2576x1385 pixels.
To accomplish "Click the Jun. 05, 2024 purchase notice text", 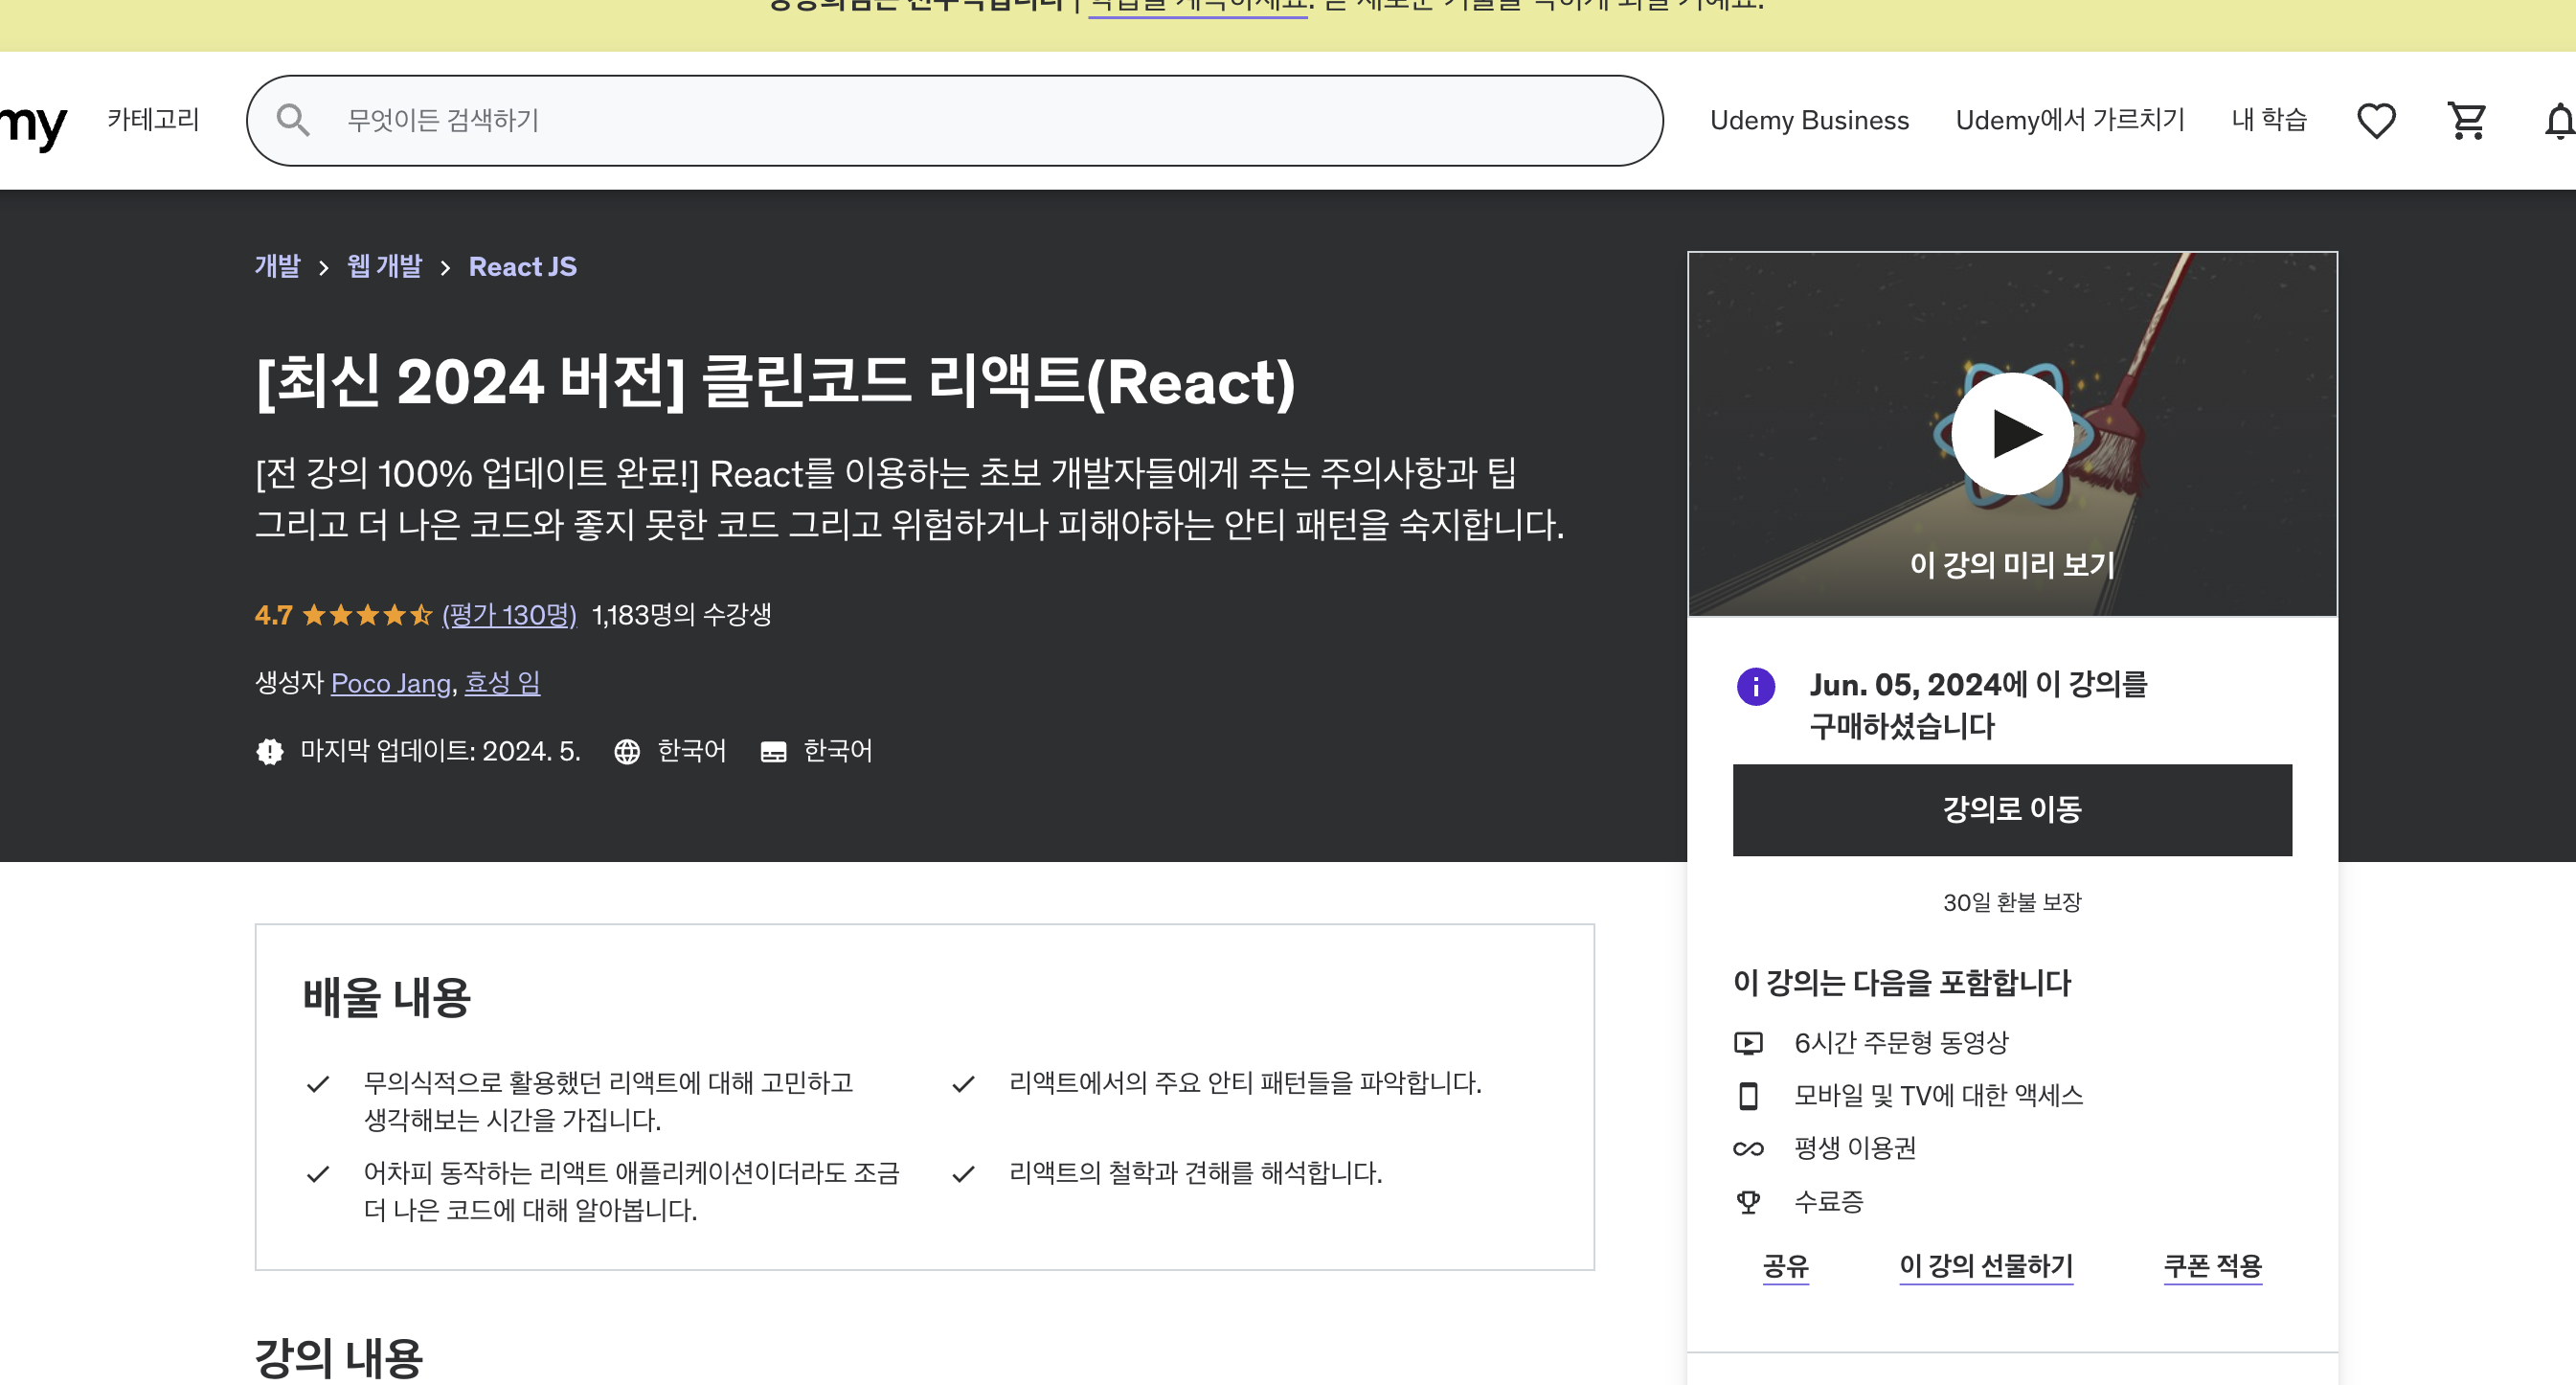I will coord(1979,706).
